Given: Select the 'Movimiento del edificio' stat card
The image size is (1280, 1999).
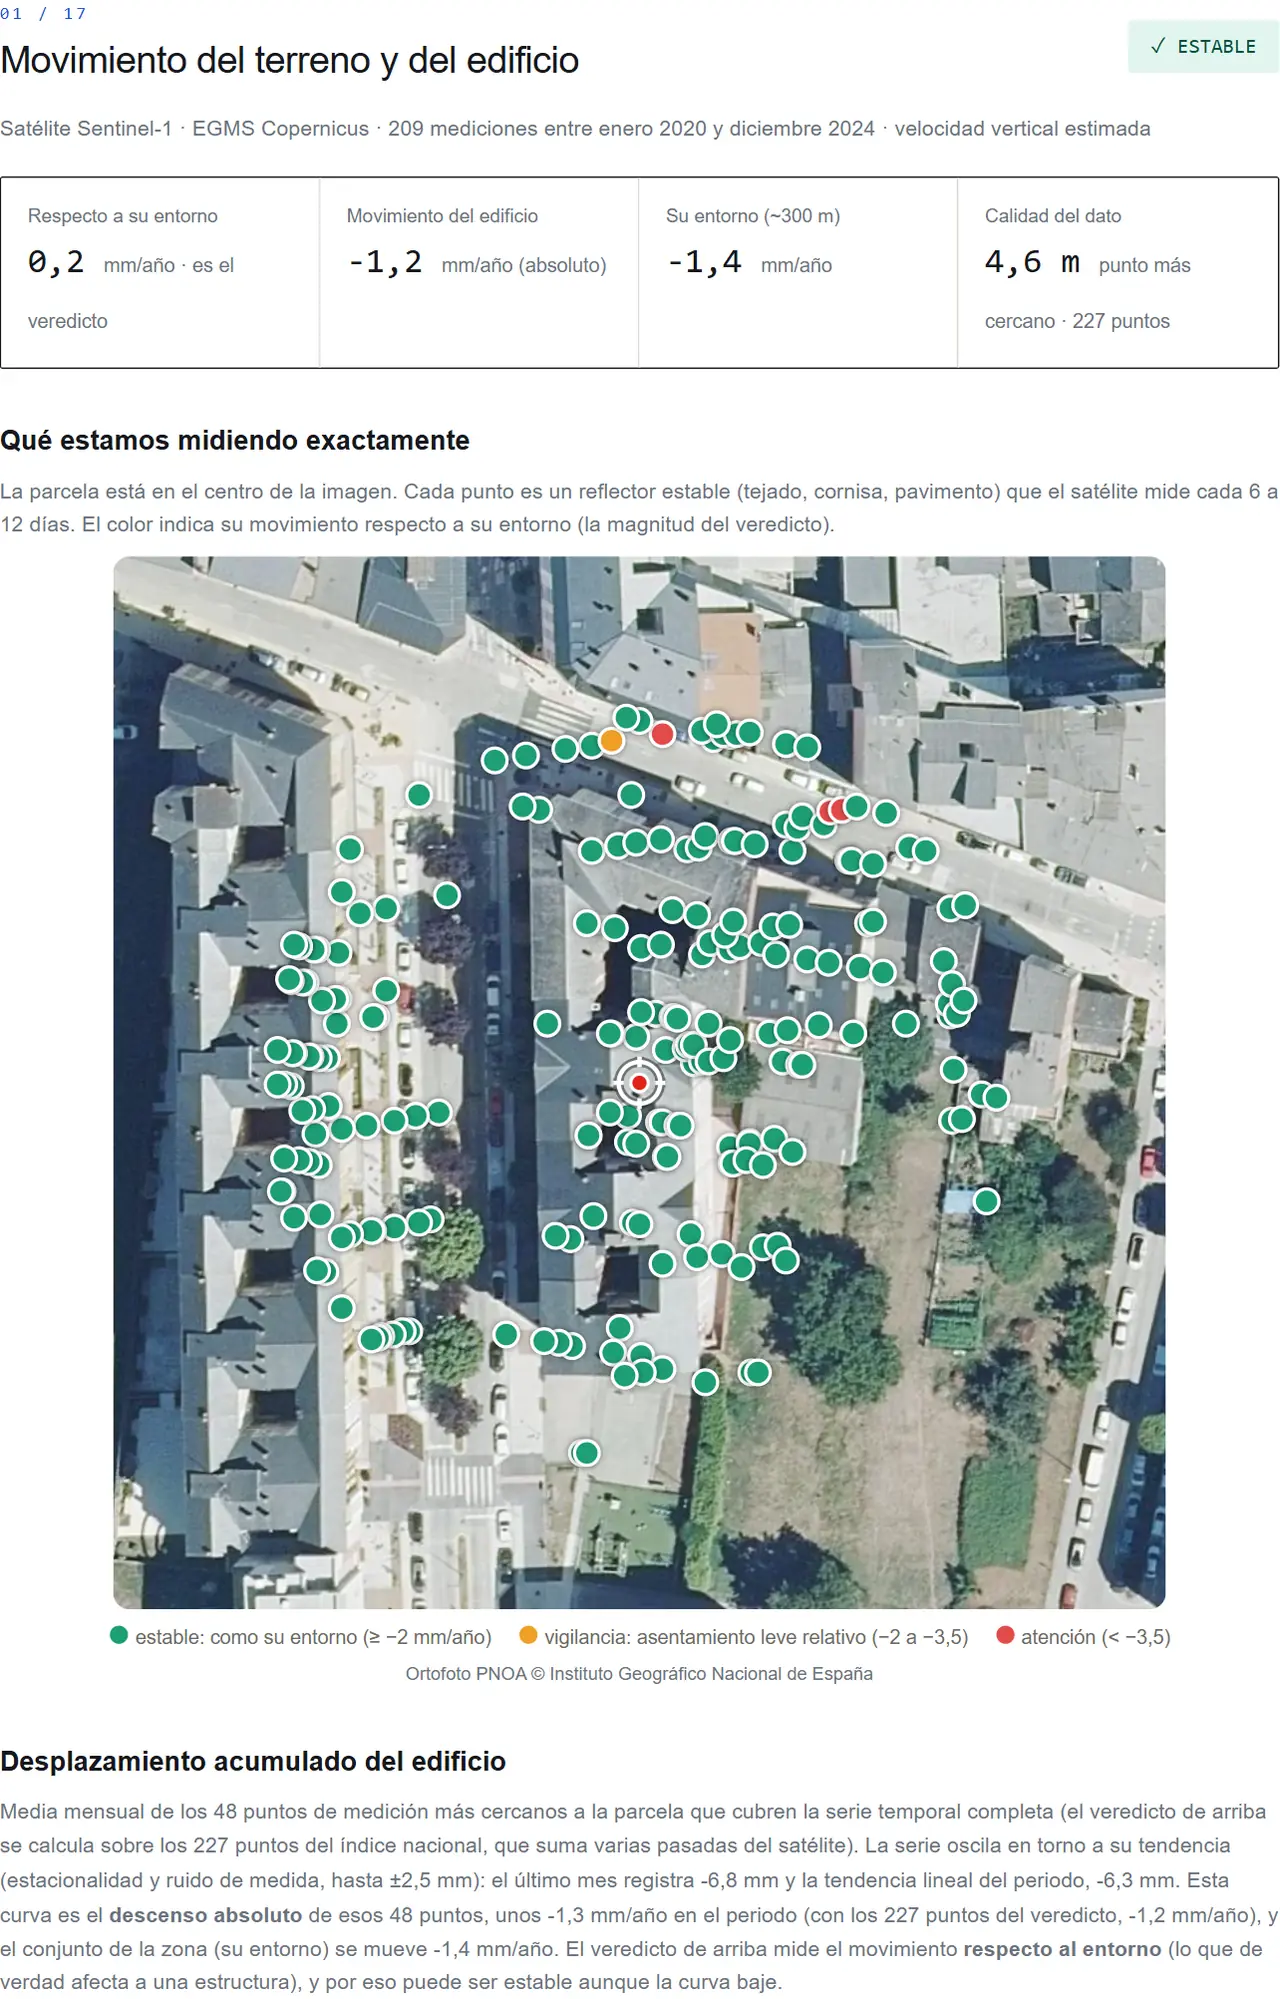Looking at the screenshot, I should (479, 273).
